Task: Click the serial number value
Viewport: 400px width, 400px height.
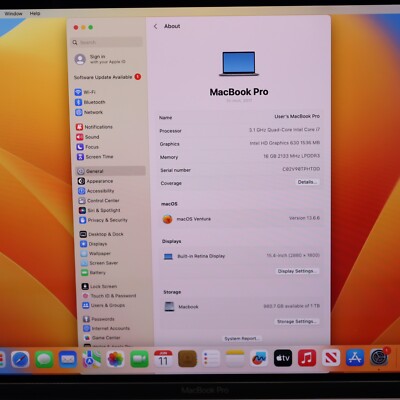Action: click(301, 169)
